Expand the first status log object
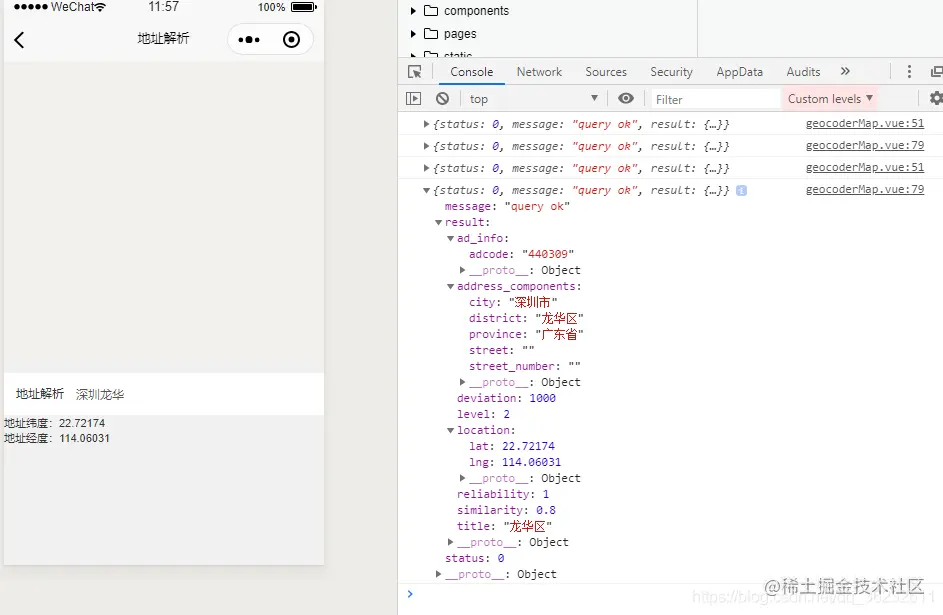Screen dimensions: 943x615 [x=426, y=124]
